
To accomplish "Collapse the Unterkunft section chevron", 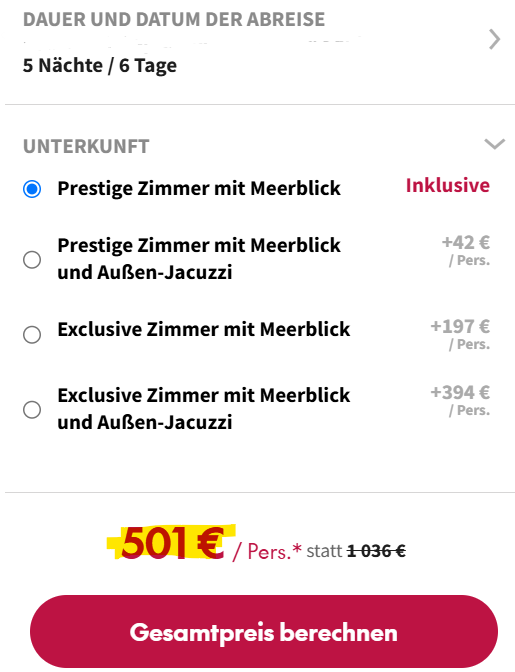I will point(494,144).
